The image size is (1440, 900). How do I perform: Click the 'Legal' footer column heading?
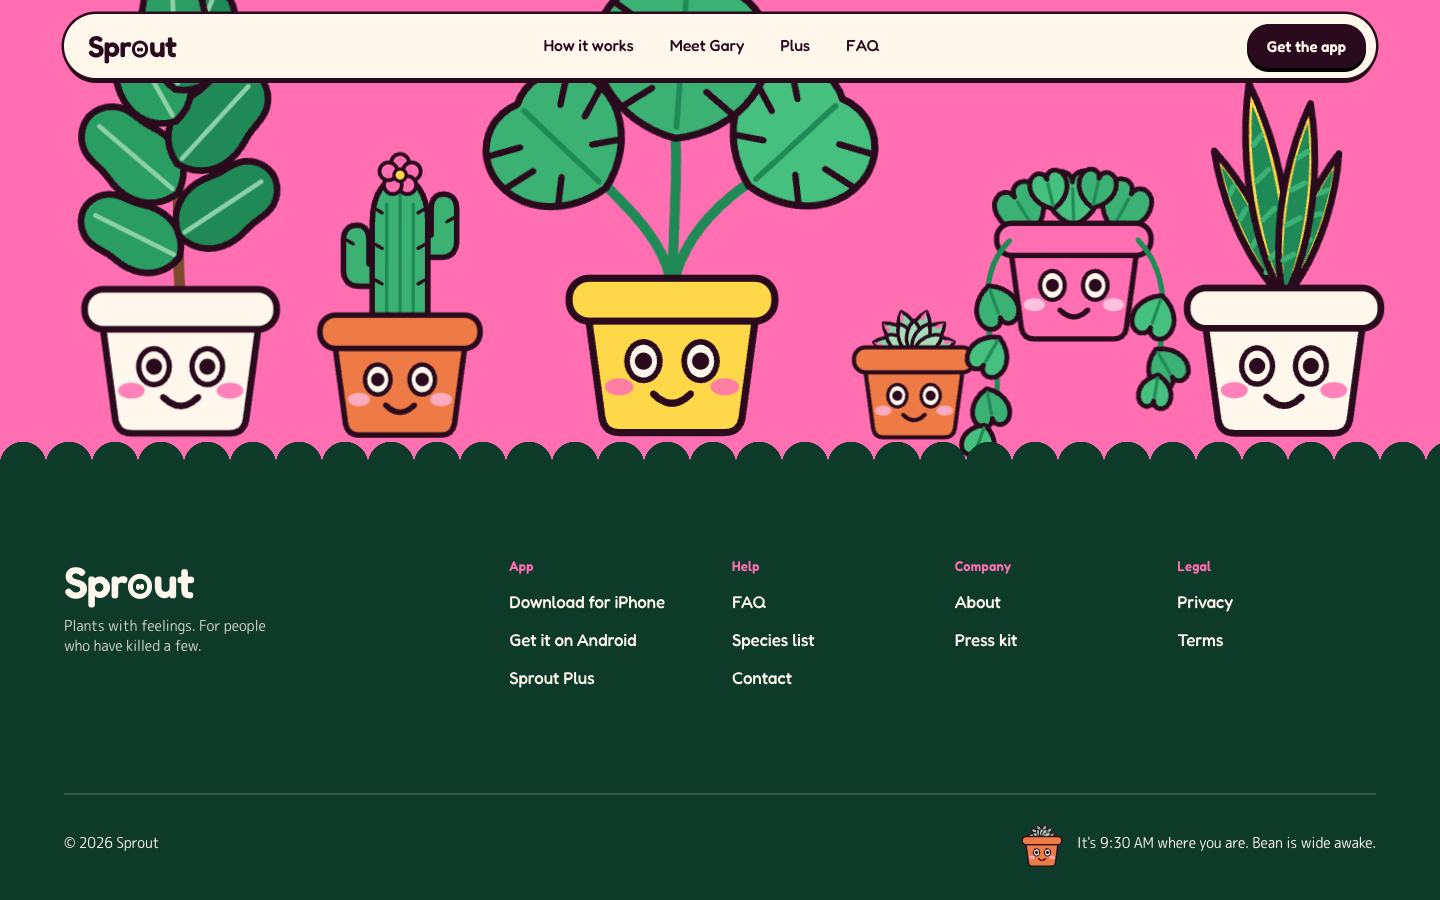(x=1194, y=566)
